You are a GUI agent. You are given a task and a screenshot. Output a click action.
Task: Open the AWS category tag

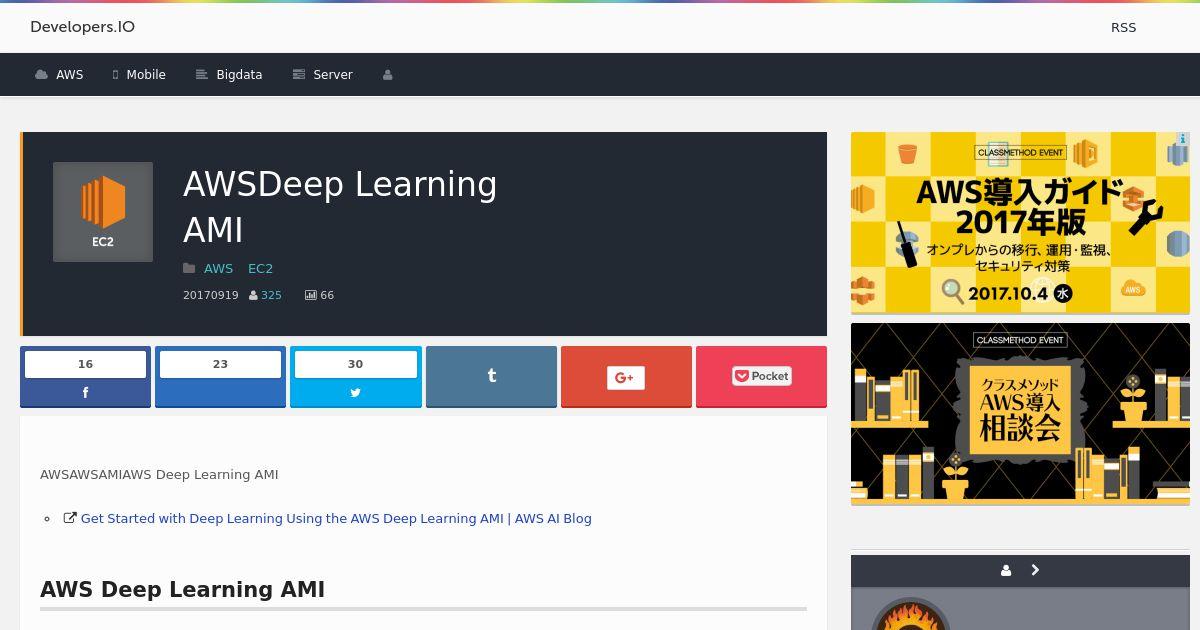pyautogui.click(x=218, y=268)
